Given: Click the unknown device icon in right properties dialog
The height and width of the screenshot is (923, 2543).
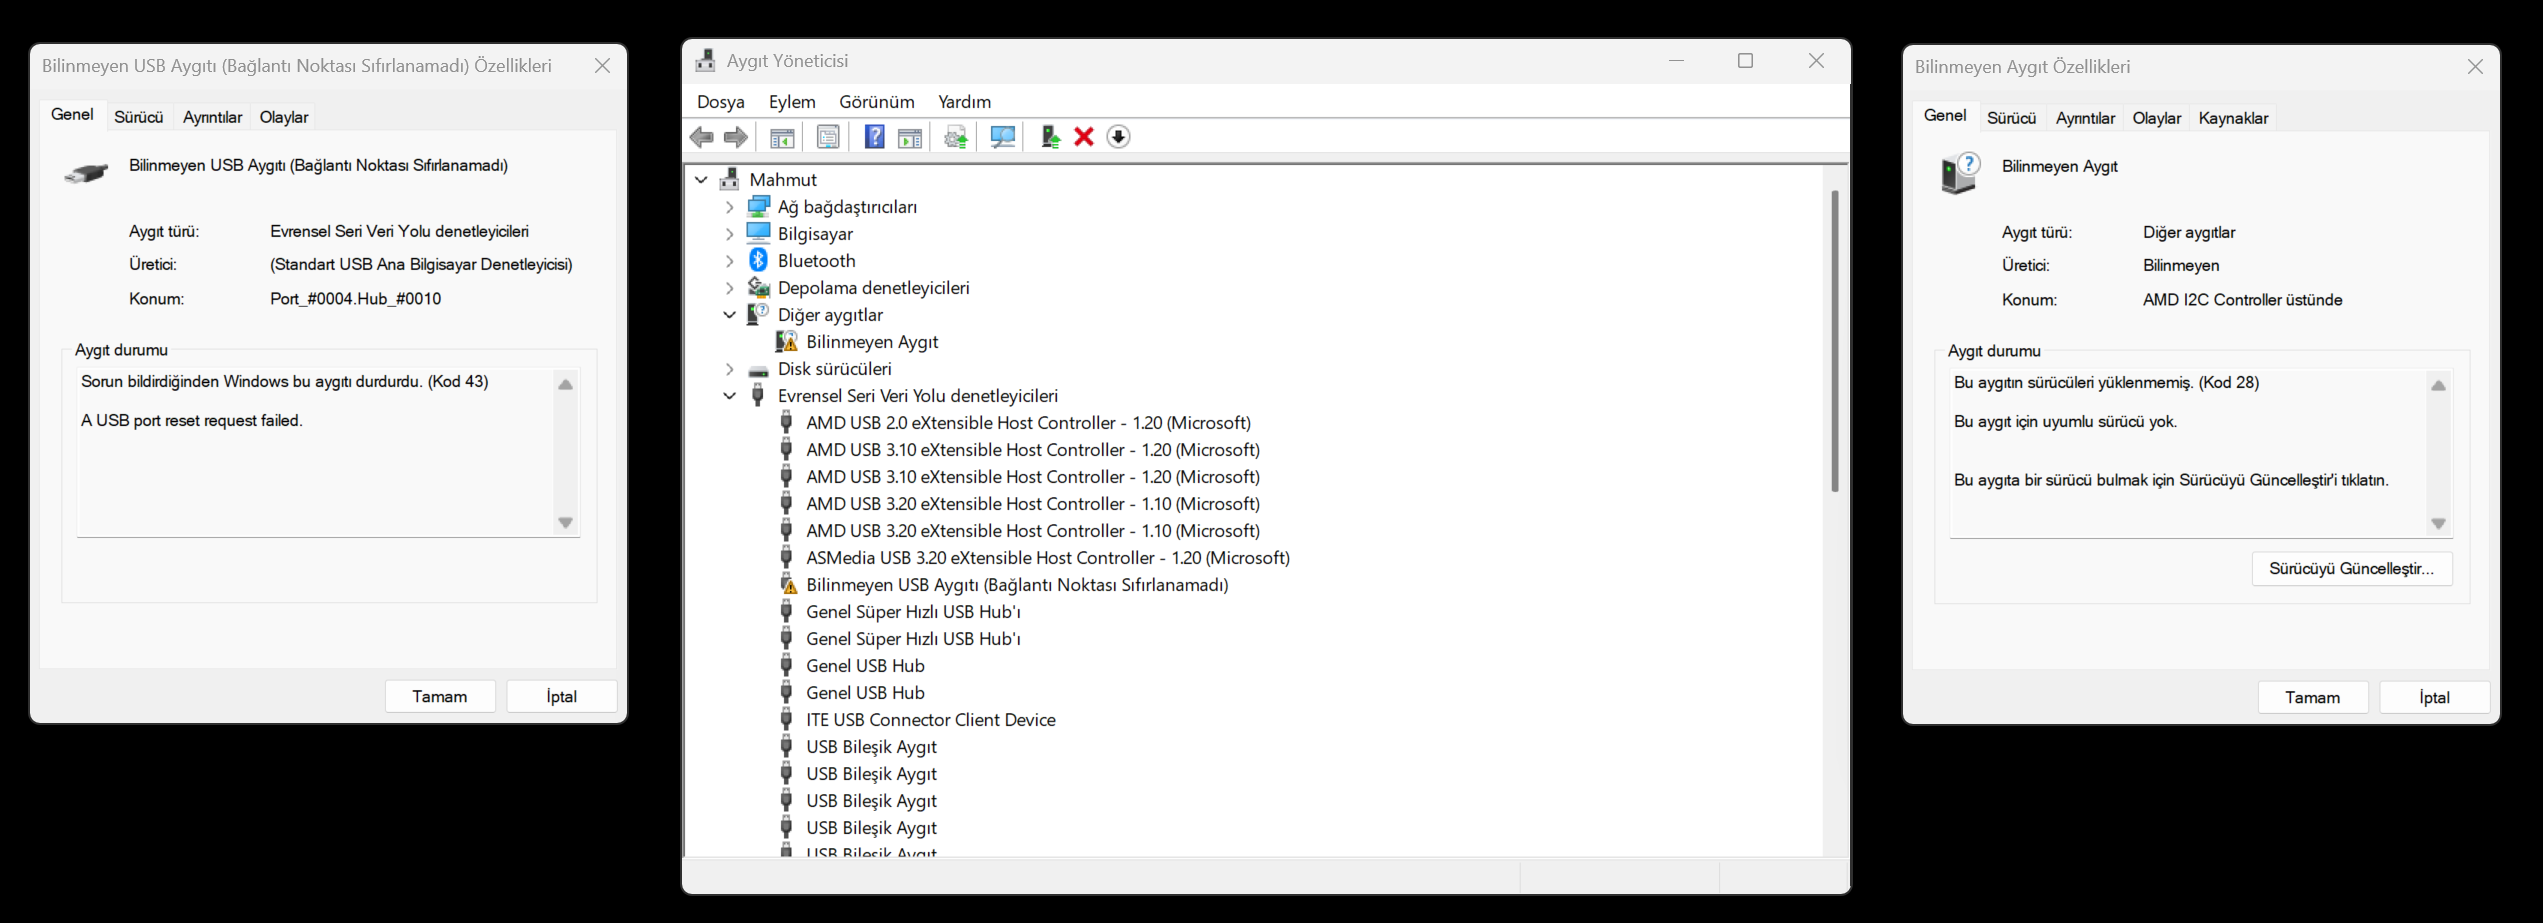Looking at the screenshot, I should coord(1960,173).
